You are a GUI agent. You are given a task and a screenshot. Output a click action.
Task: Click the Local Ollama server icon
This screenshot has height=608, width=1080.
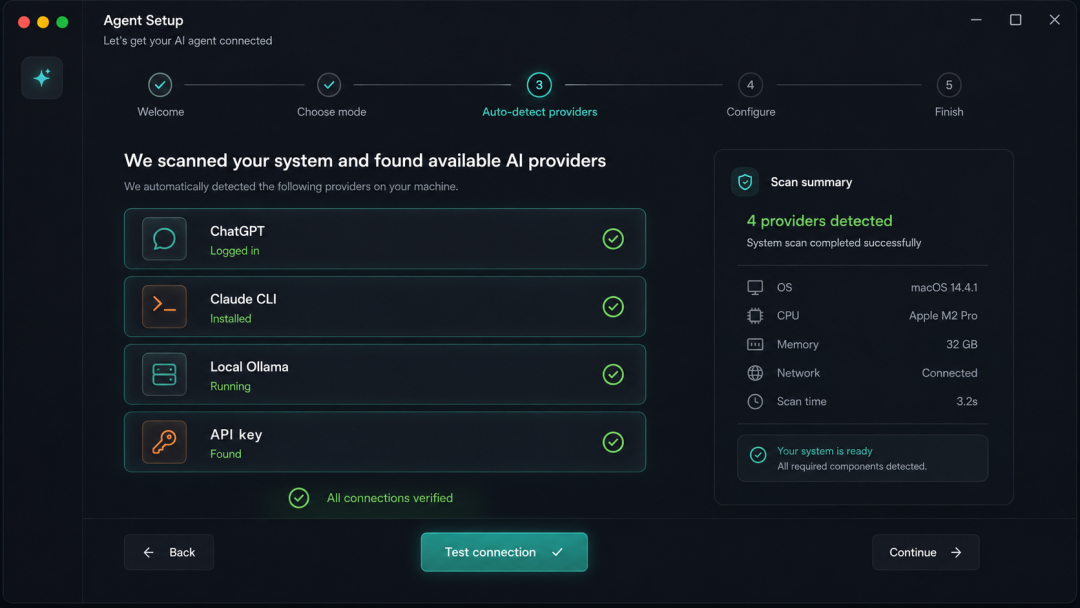pos(164,375)
